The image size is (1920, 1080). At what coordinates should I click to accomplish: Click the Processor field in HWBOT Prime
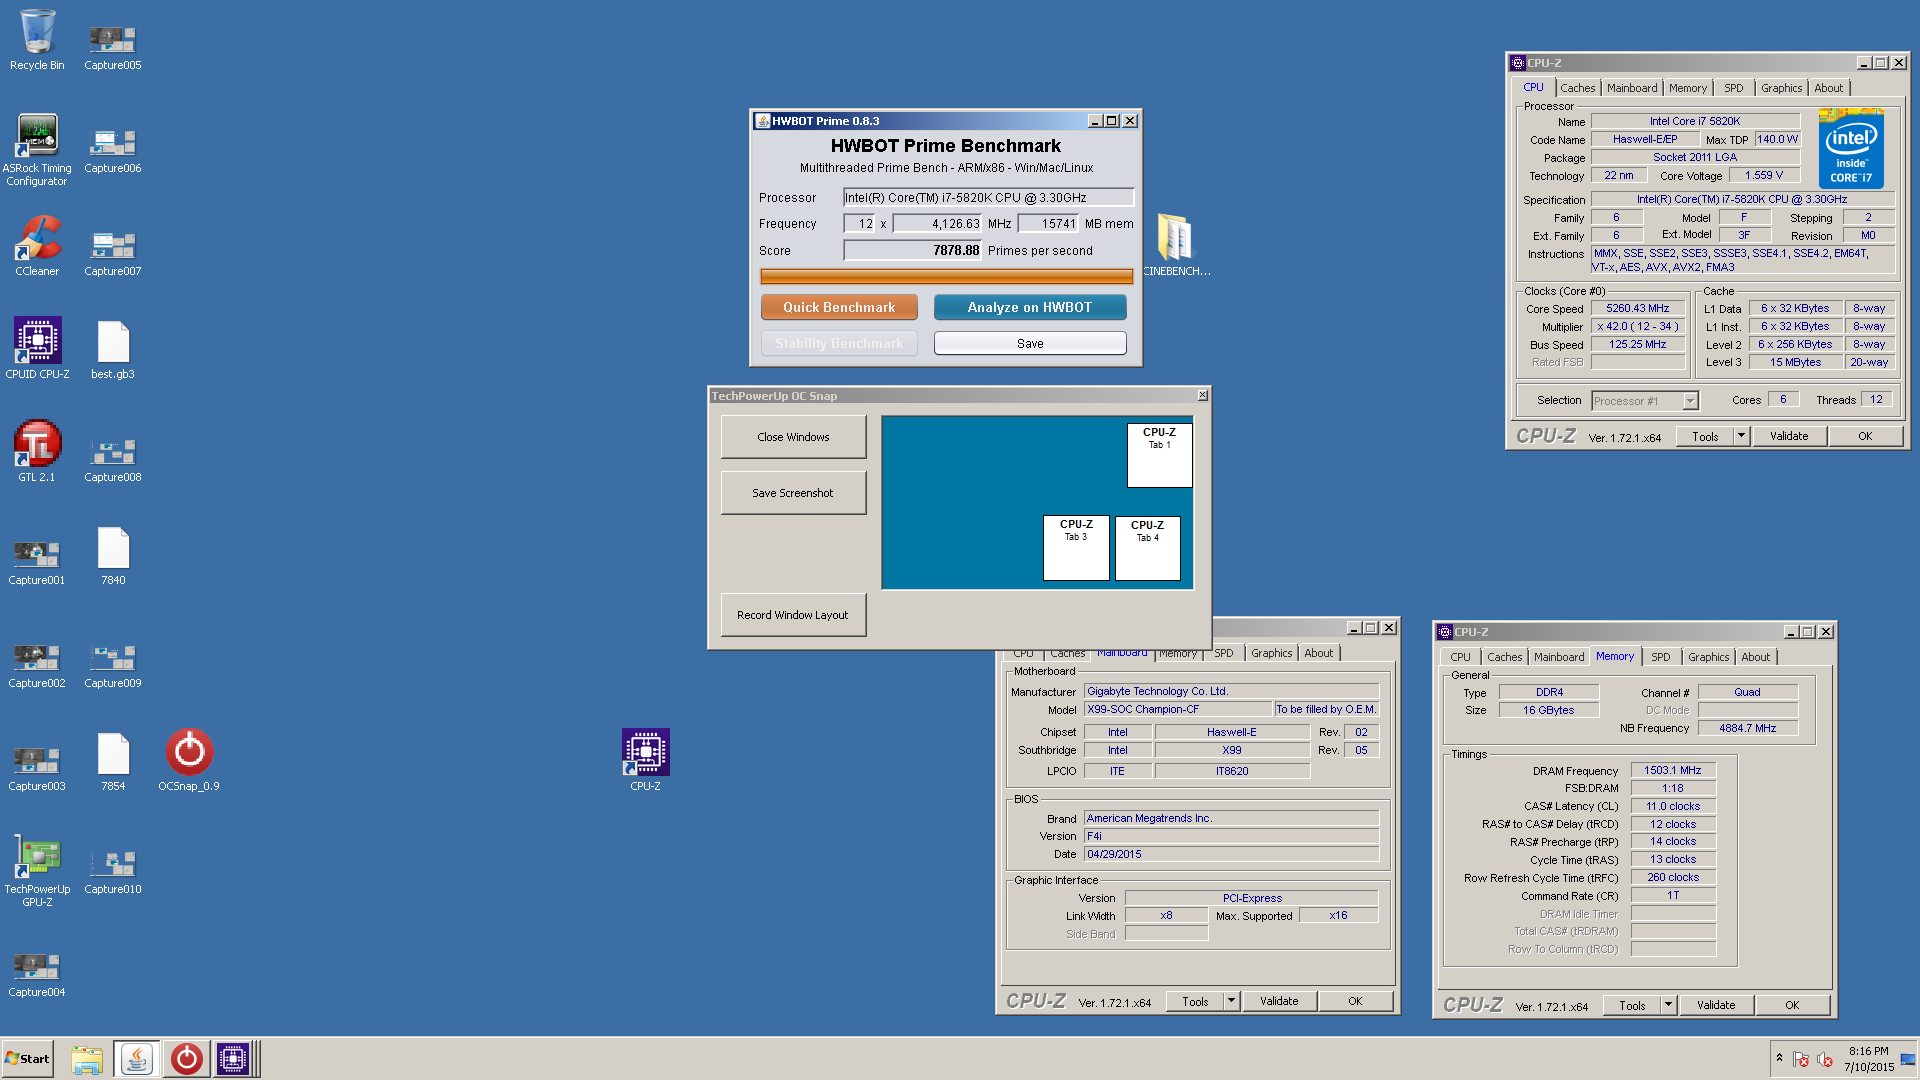[x=988, y=198]
